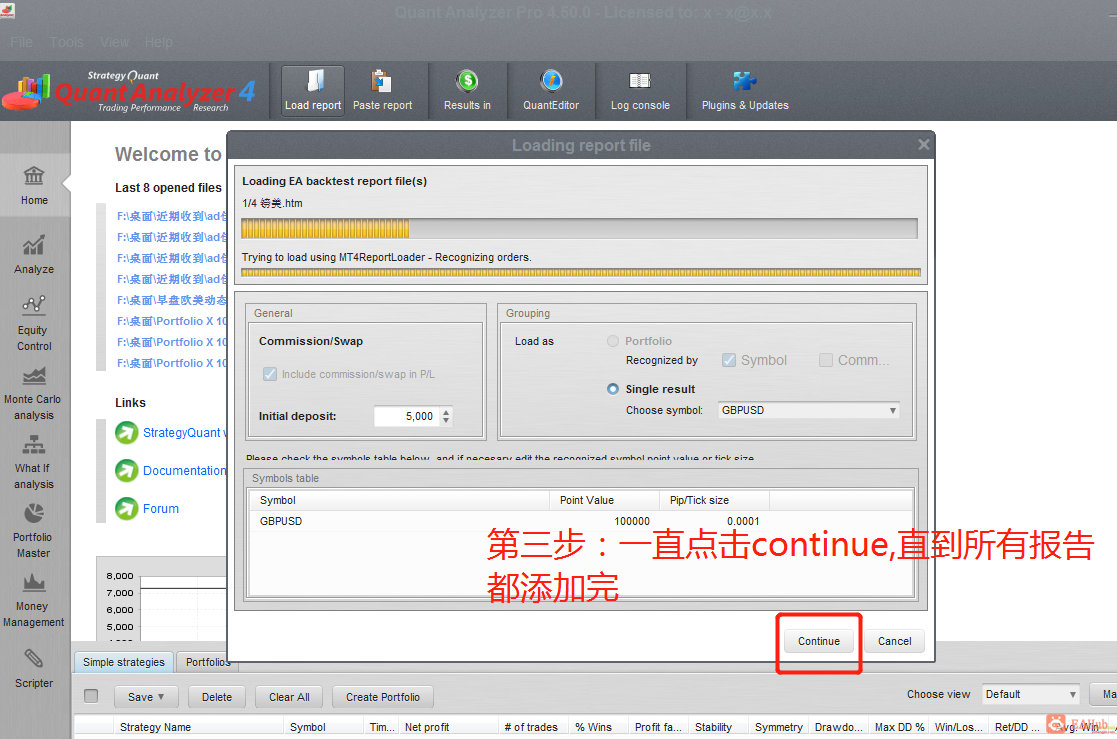Click the Create Portfolio button

click(383, 697)
